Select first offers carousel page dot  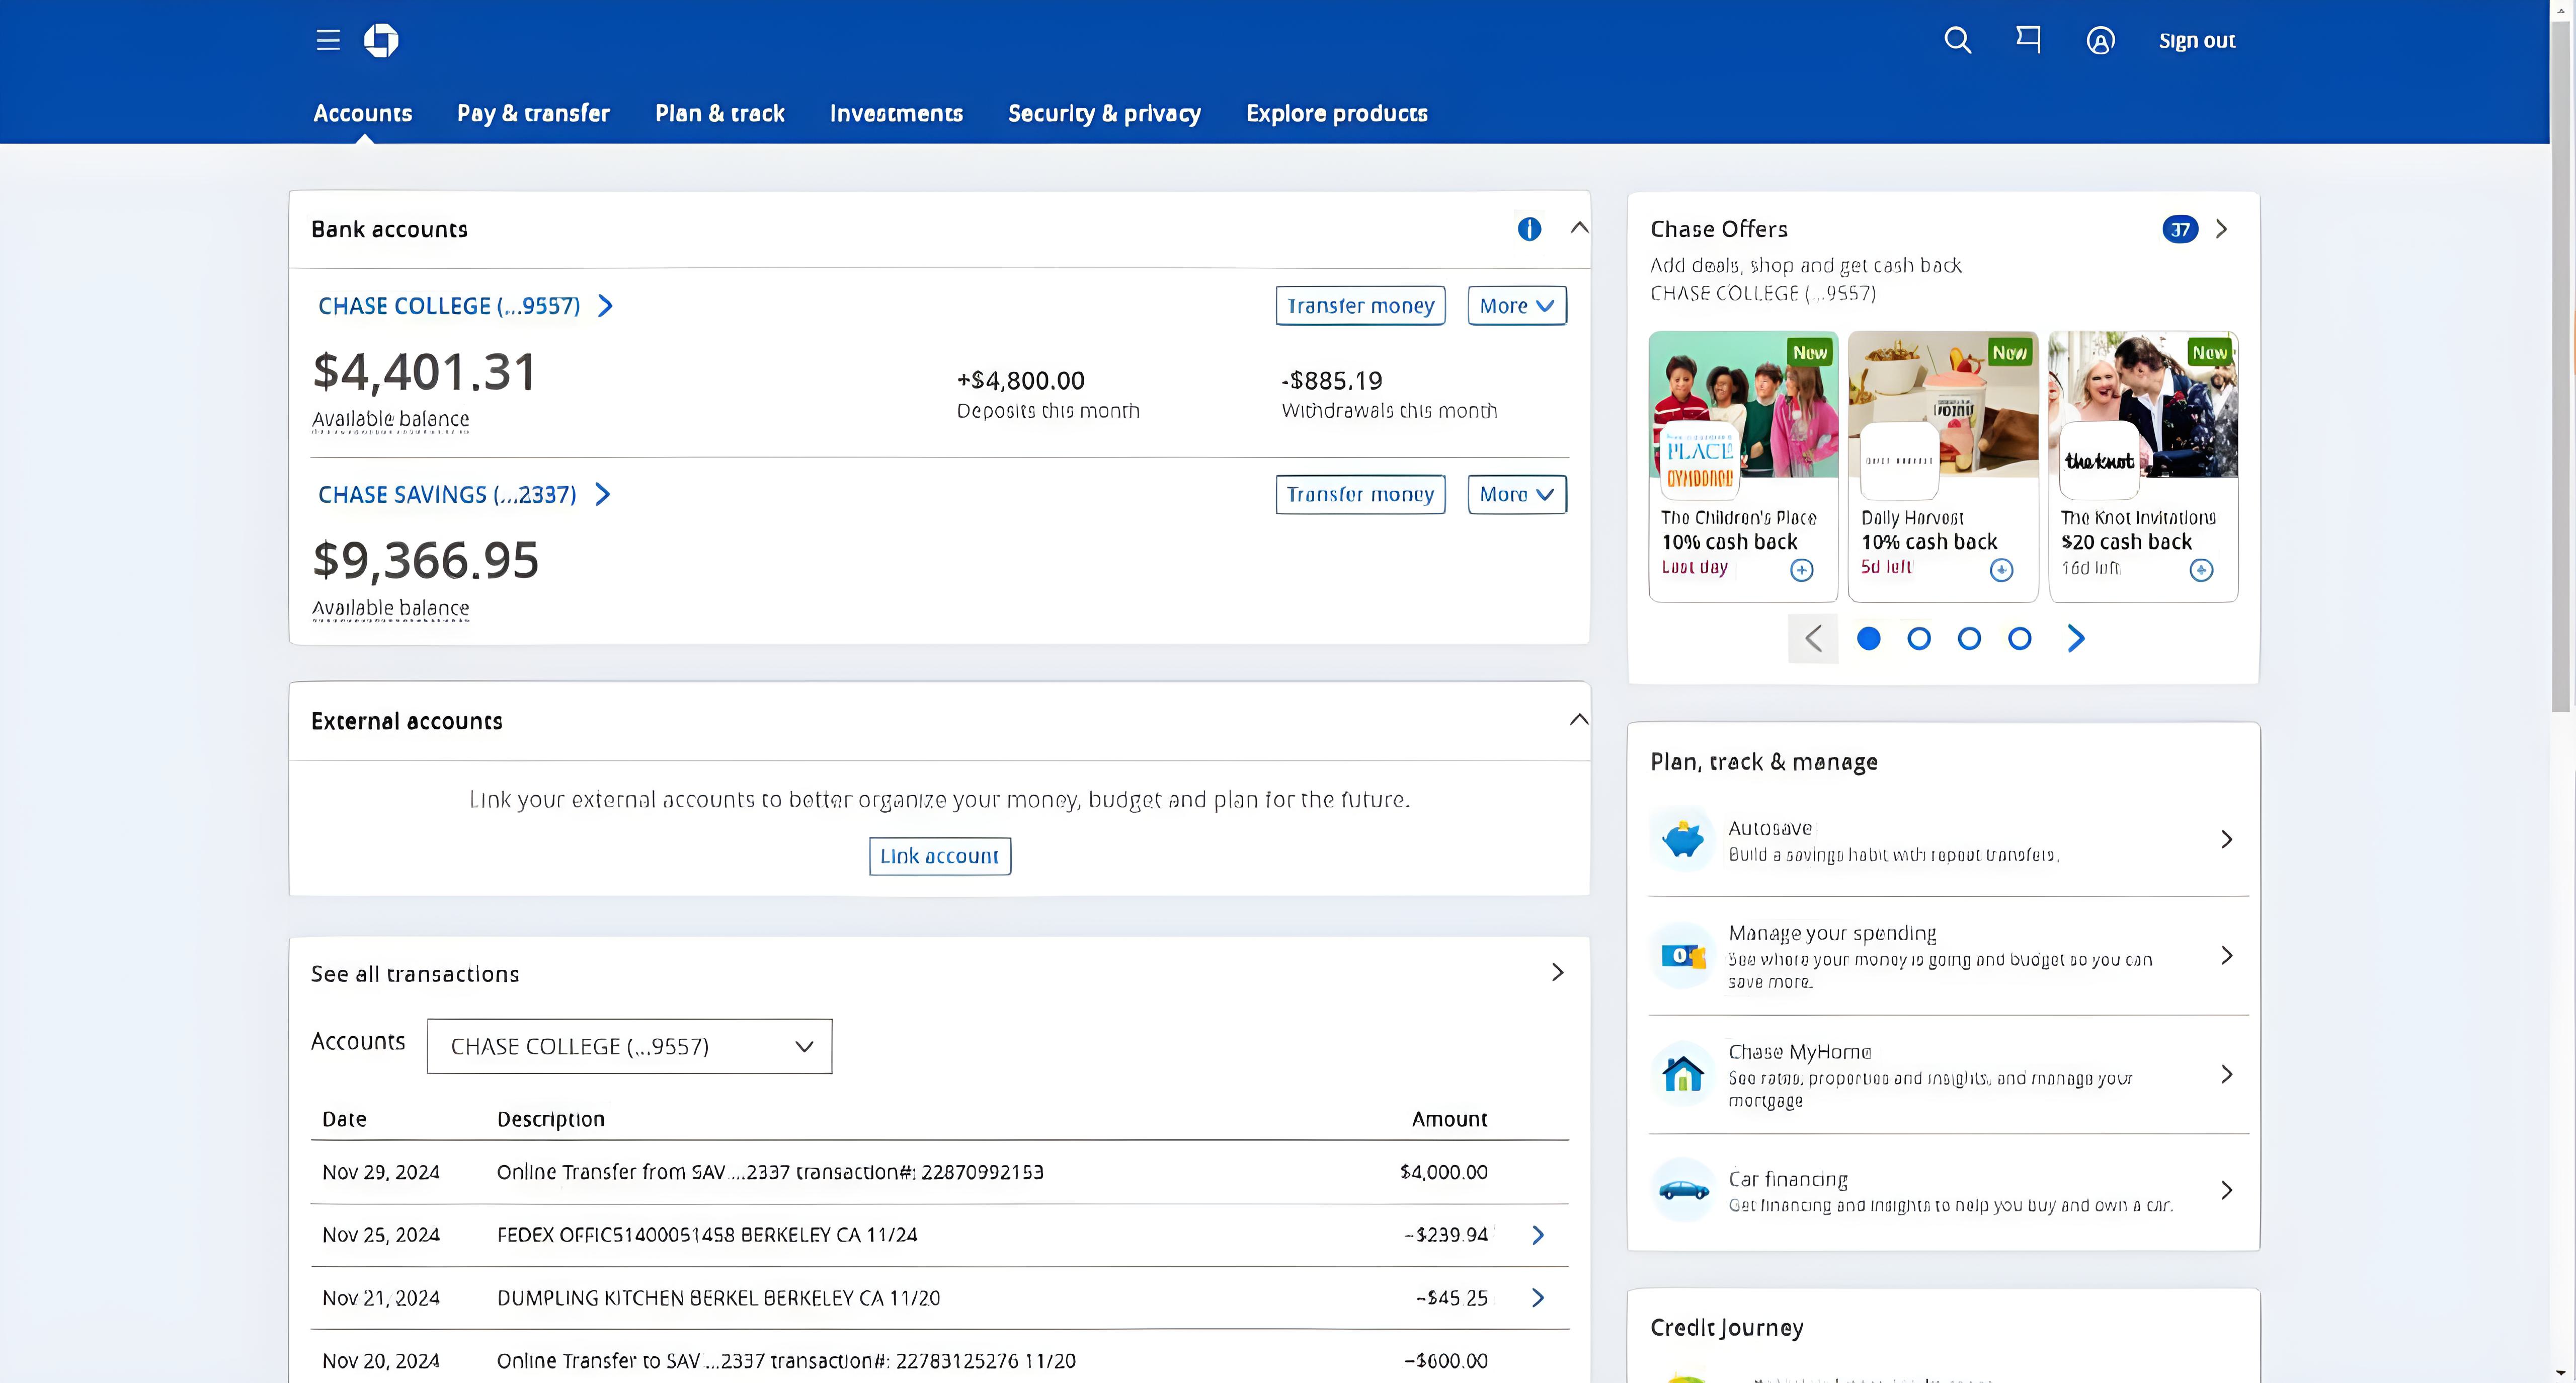1868,638
